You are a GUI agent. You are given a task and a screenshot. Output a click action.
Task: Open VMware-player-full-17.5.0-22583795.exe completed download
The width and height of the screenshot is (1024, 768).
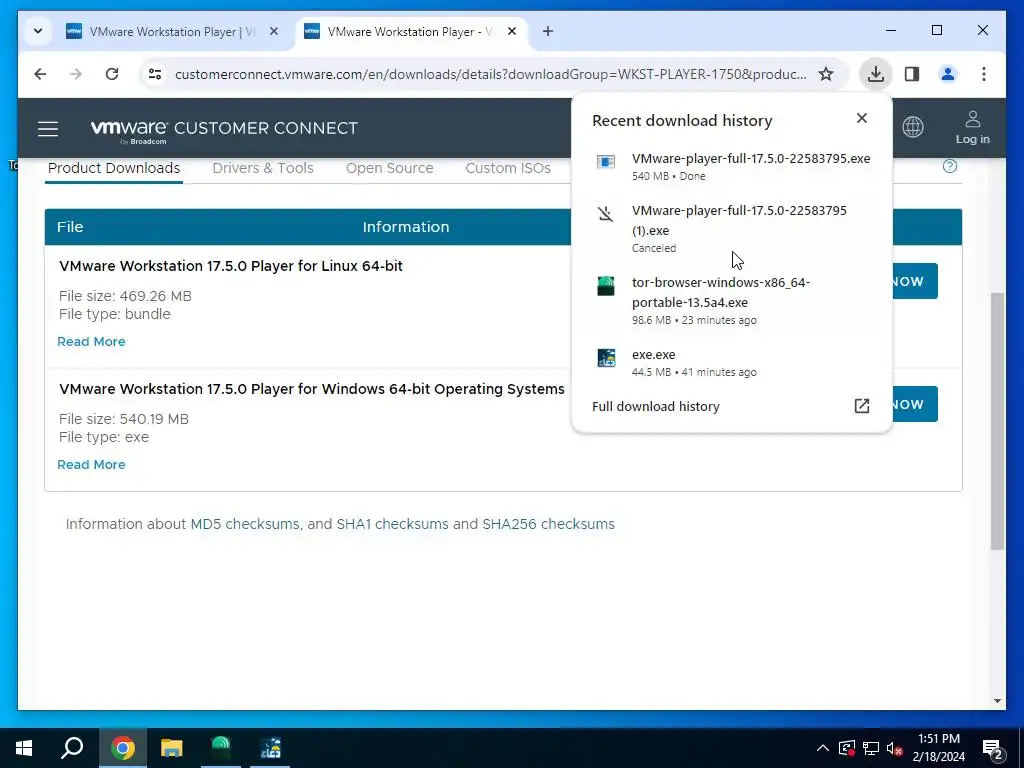pos(731,166)
